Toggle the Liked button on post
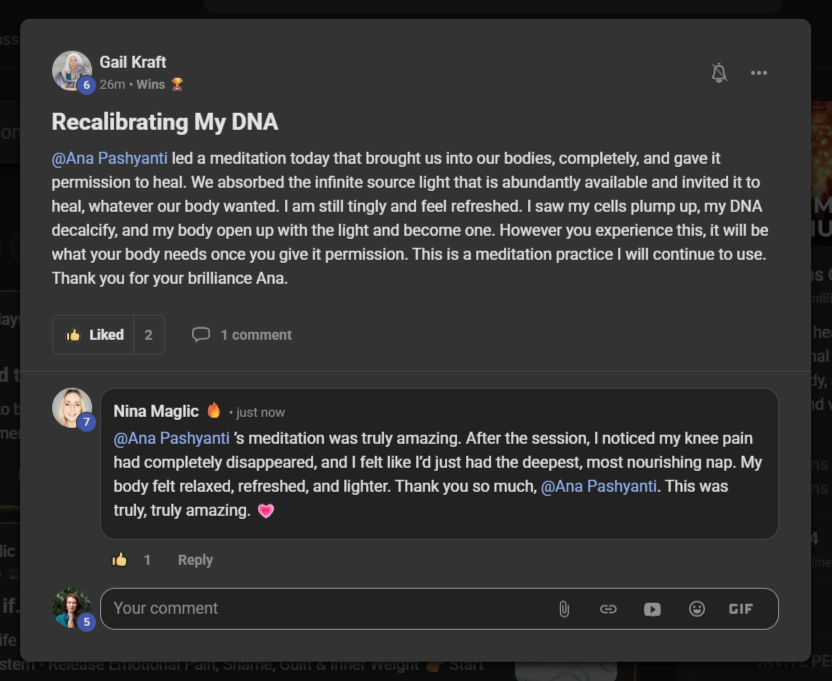 [x=94, y=335]
